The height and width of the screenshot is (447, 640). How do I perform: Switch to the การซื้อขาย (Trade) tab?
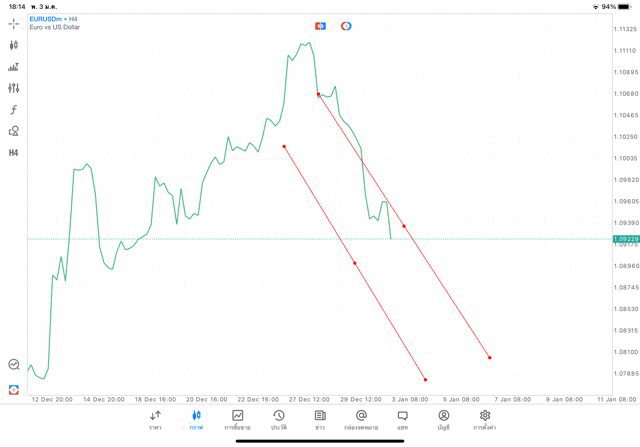pos(237,420)
